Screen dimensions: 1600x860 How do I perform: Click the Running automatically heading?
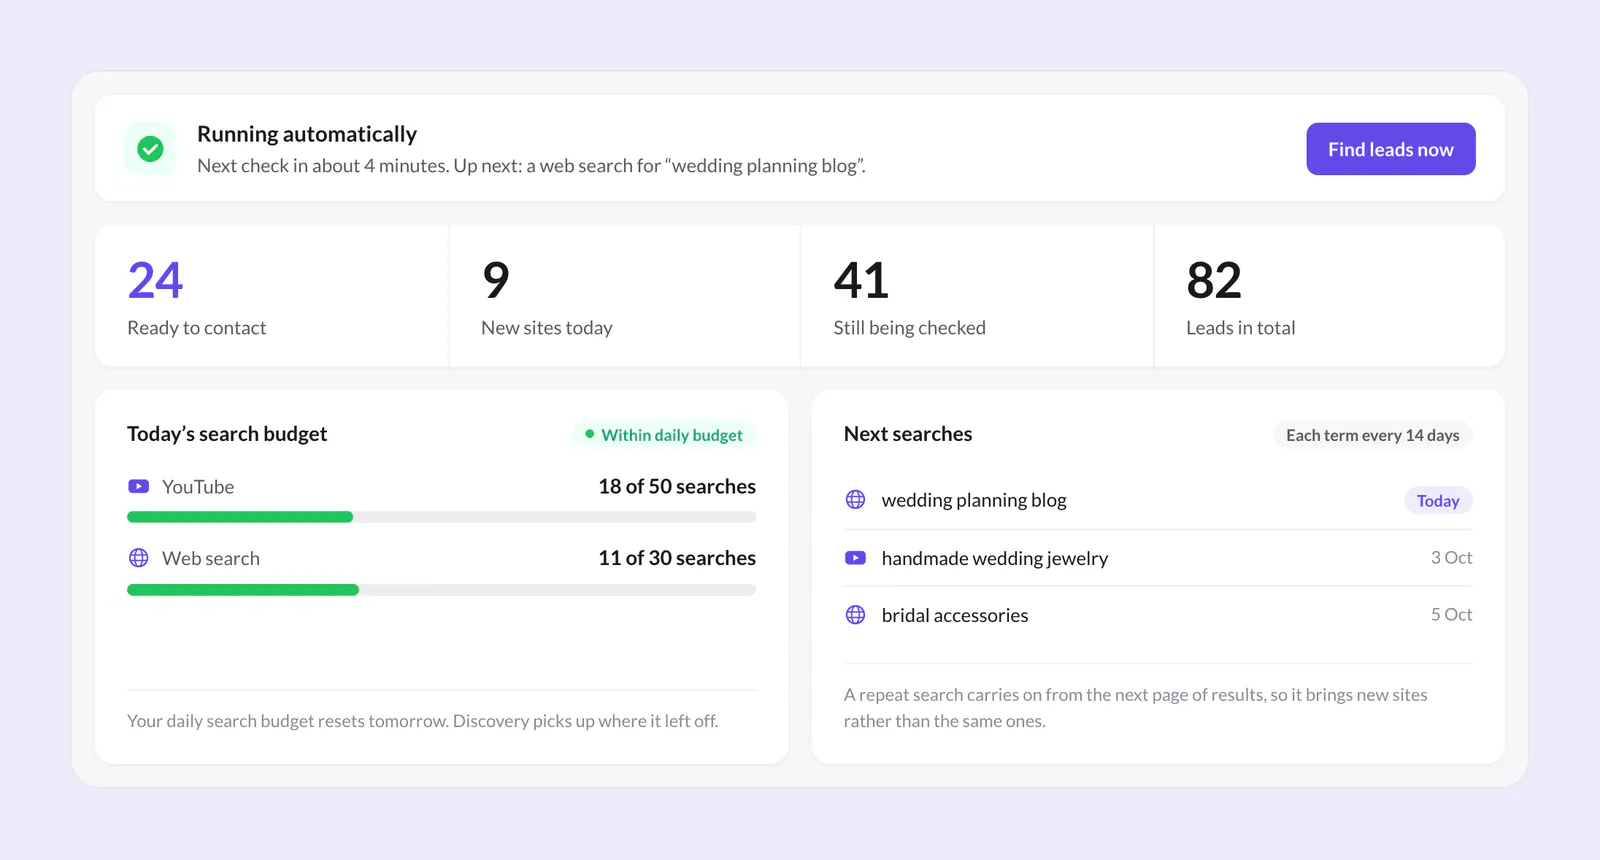coord(307,134)
